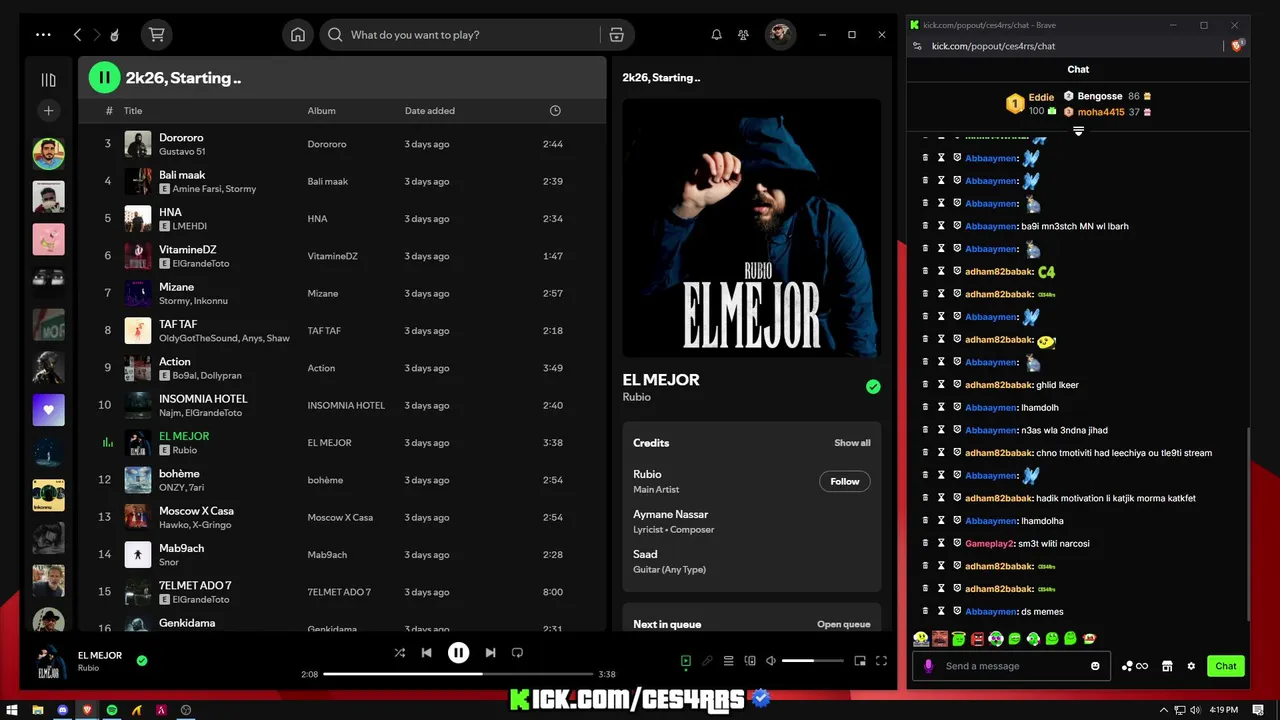Play the track Dorororo
This screenshot has width=1280, height=720.
pos(342,144)
